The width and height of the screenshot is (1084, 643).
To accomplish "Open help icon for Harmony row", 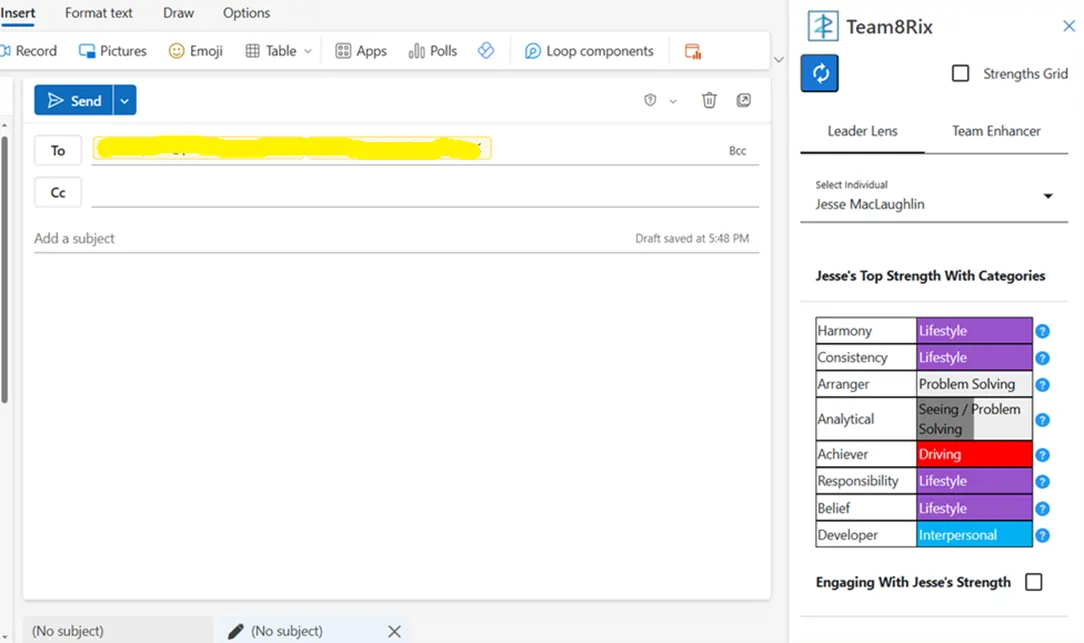I will [x=1043, y=331].
